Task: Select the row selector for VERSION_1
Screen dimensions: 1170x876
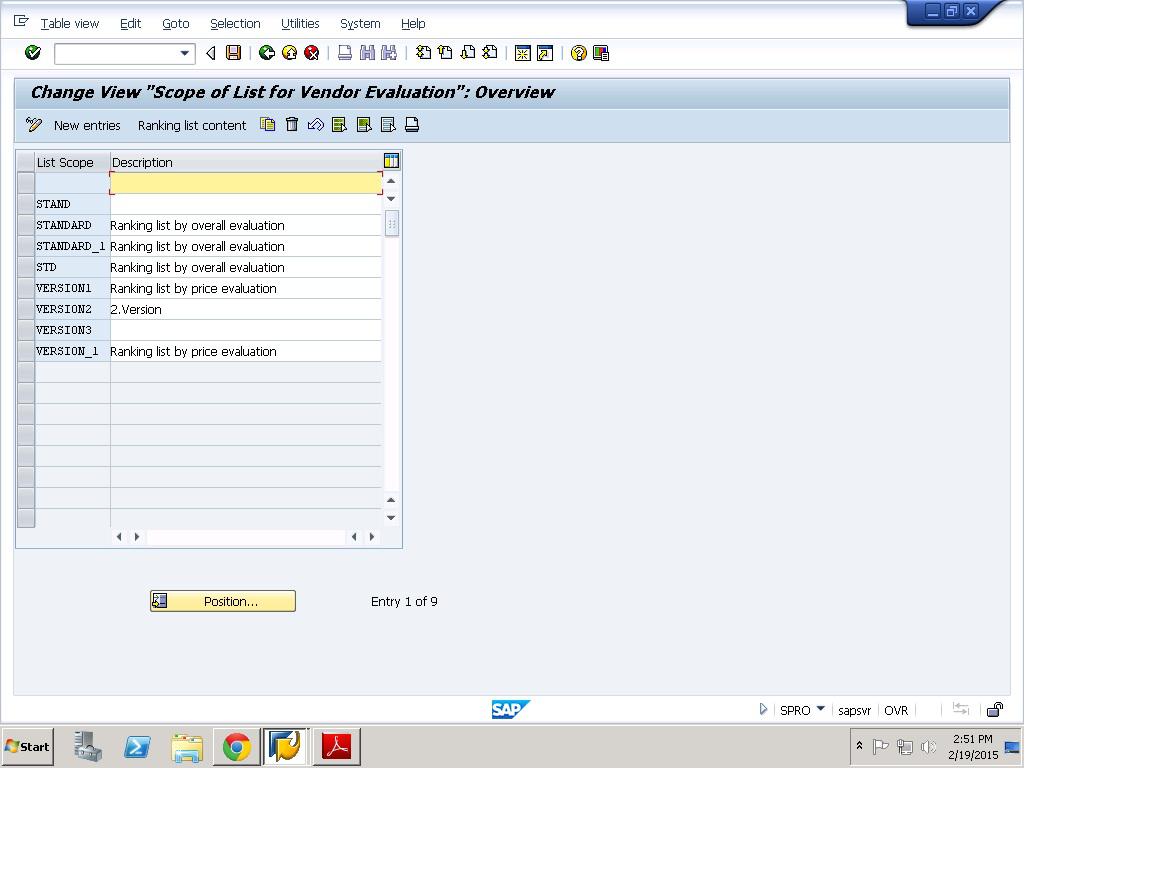Action: (26, 351)
